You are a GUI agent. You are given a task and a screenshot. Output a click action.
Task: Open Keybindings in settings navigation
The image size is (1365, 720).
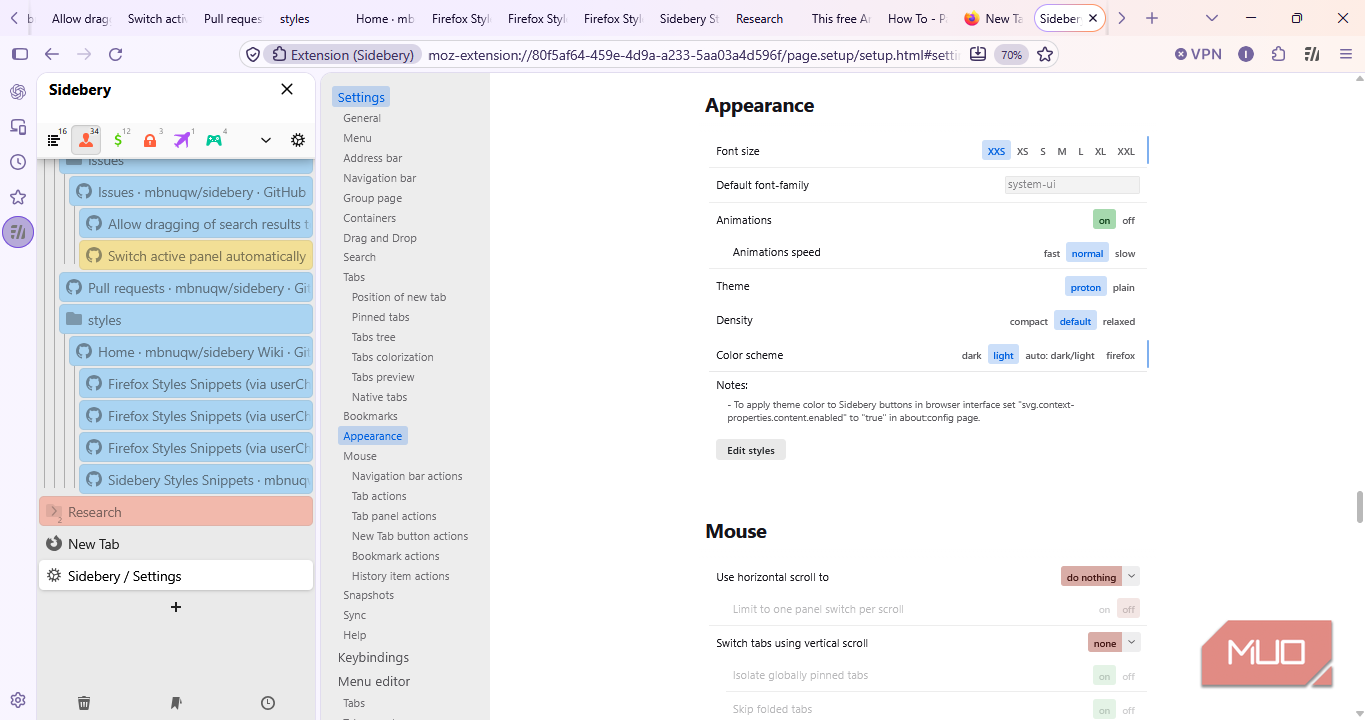374,657
